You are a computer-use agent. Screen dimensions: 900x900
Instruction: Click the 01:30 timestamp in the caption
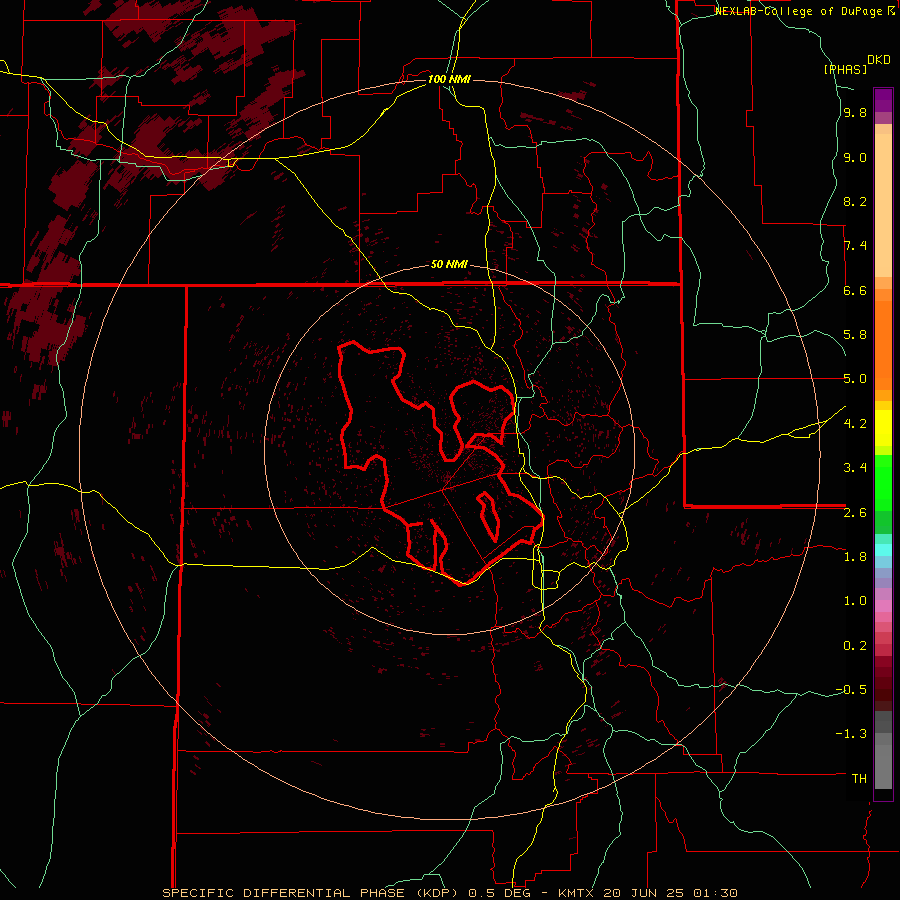pos(715,893)
